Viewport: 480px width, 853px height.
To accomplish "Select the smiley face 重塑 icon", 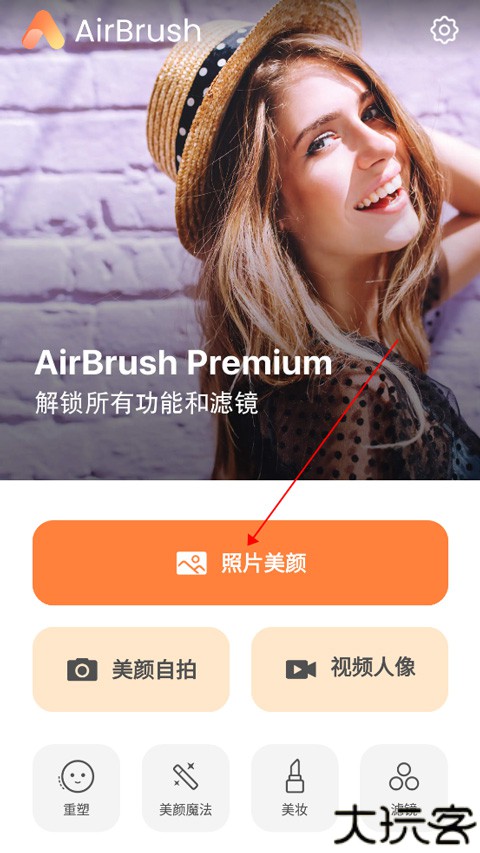I will [x=77, y=776].
